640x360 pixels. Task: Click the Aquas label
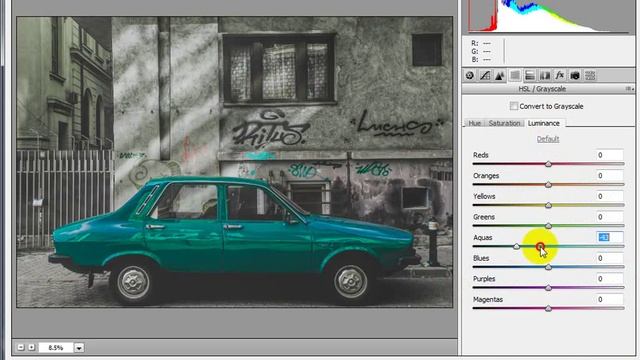[482, 238]
